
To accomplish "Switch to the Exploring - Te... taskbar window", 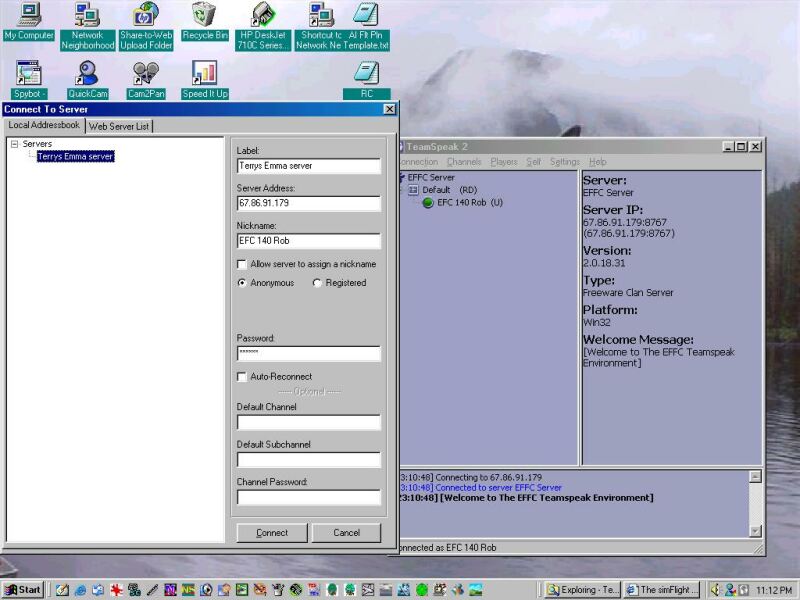I will pyautogui.click(x=582, y=590).
